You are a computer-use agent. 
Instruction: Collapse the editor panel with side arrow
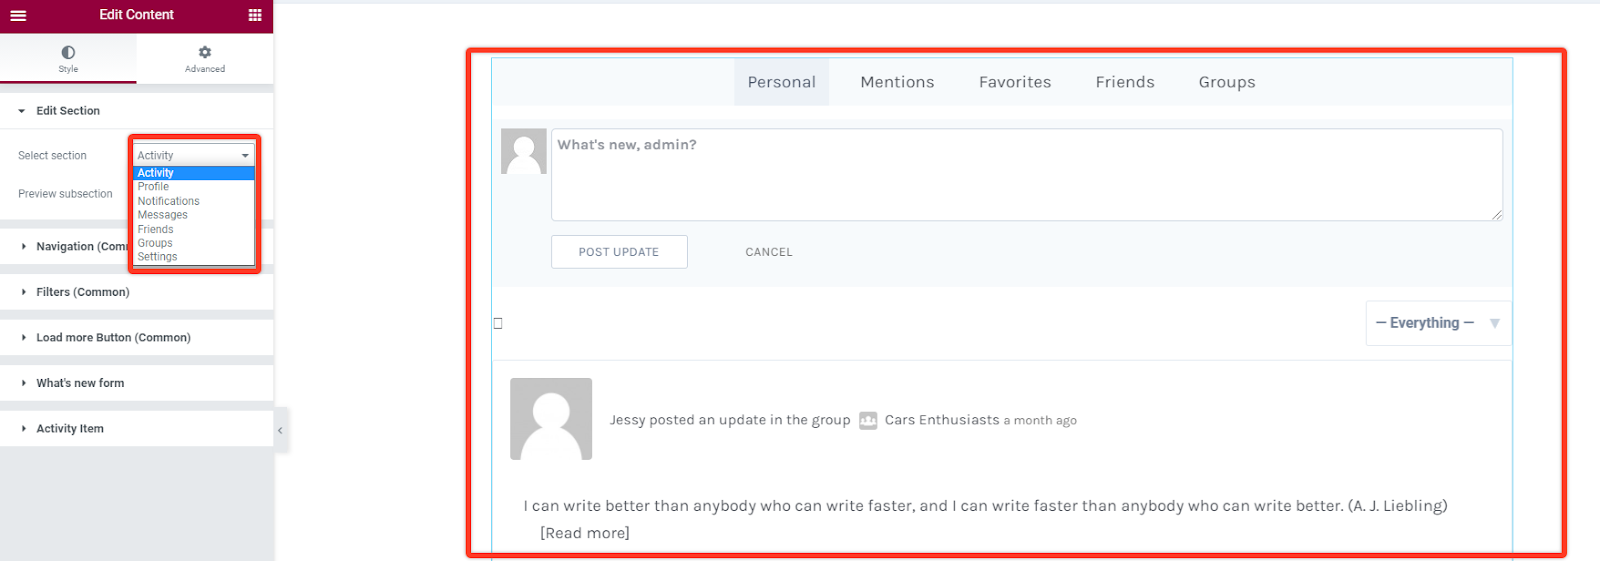point(280,430)
